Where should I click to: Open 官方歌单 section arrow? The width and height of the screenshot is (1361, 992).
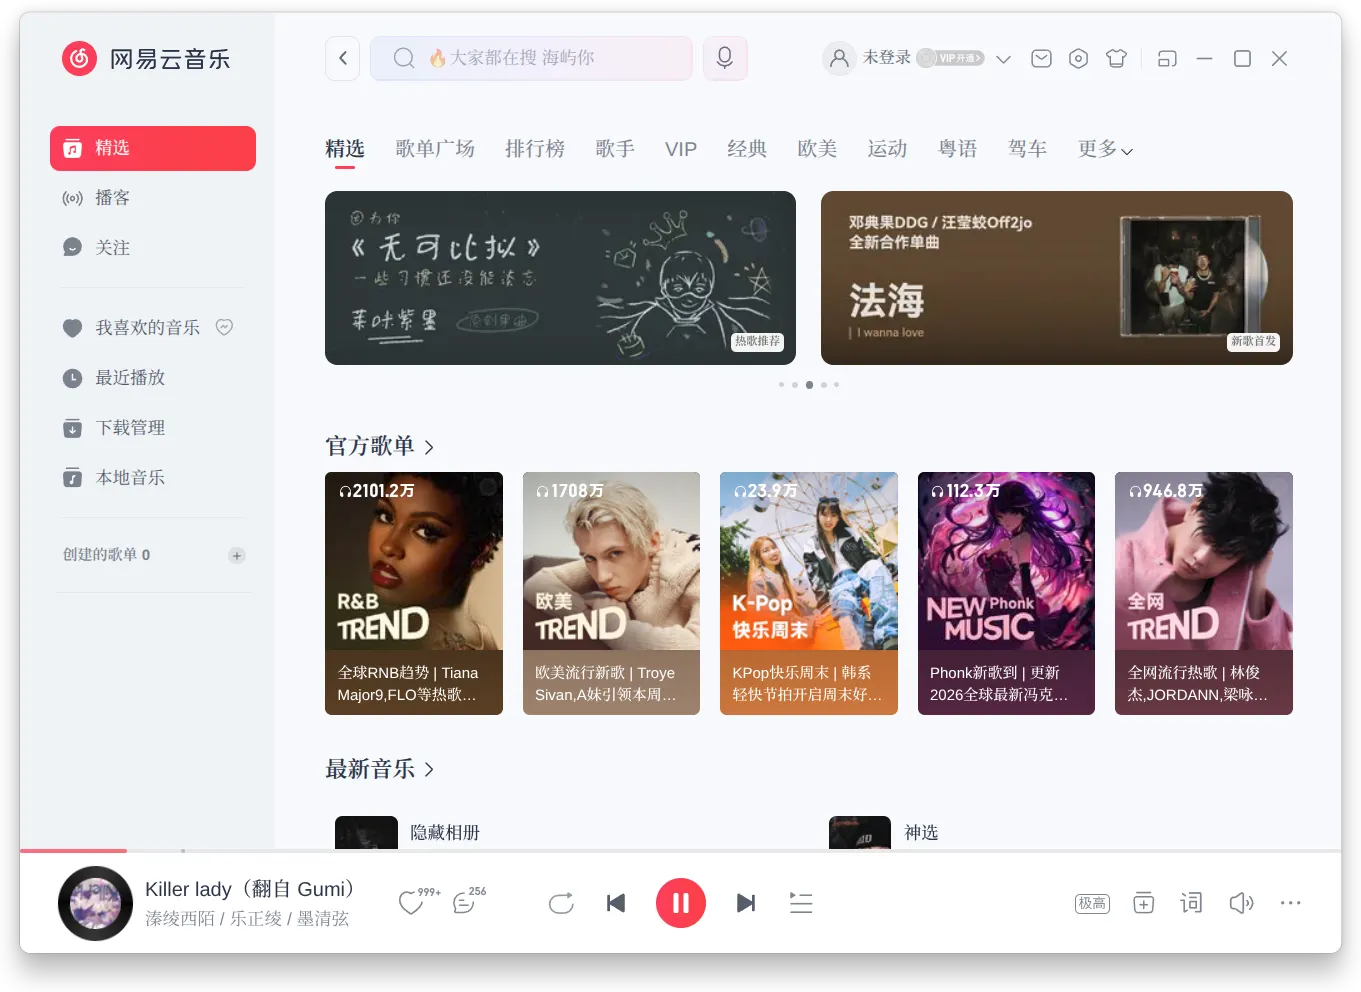tap(429, 447)
